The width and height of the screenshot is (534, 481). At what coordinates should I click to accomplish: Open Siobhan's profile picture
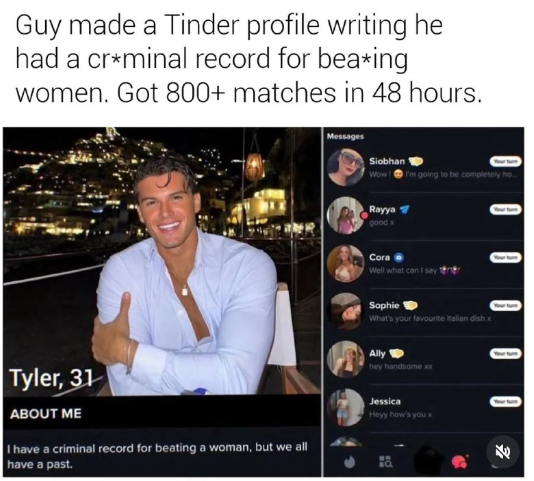coord(345,167)
